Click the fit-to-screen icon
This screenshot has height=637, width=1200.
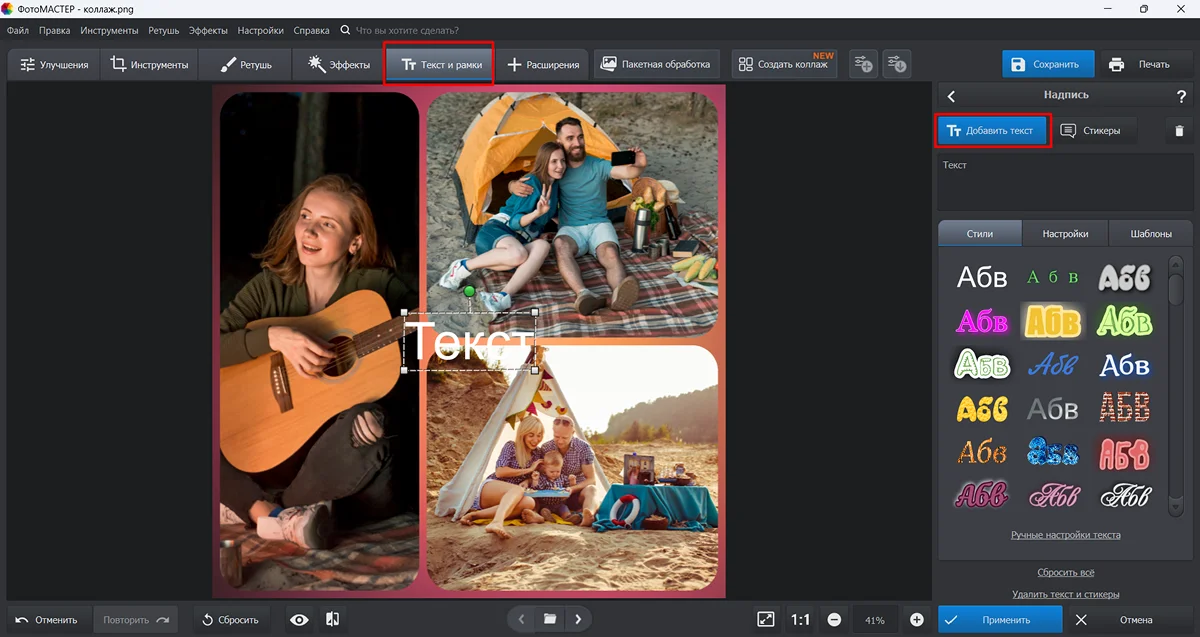(x=766, y=620)
